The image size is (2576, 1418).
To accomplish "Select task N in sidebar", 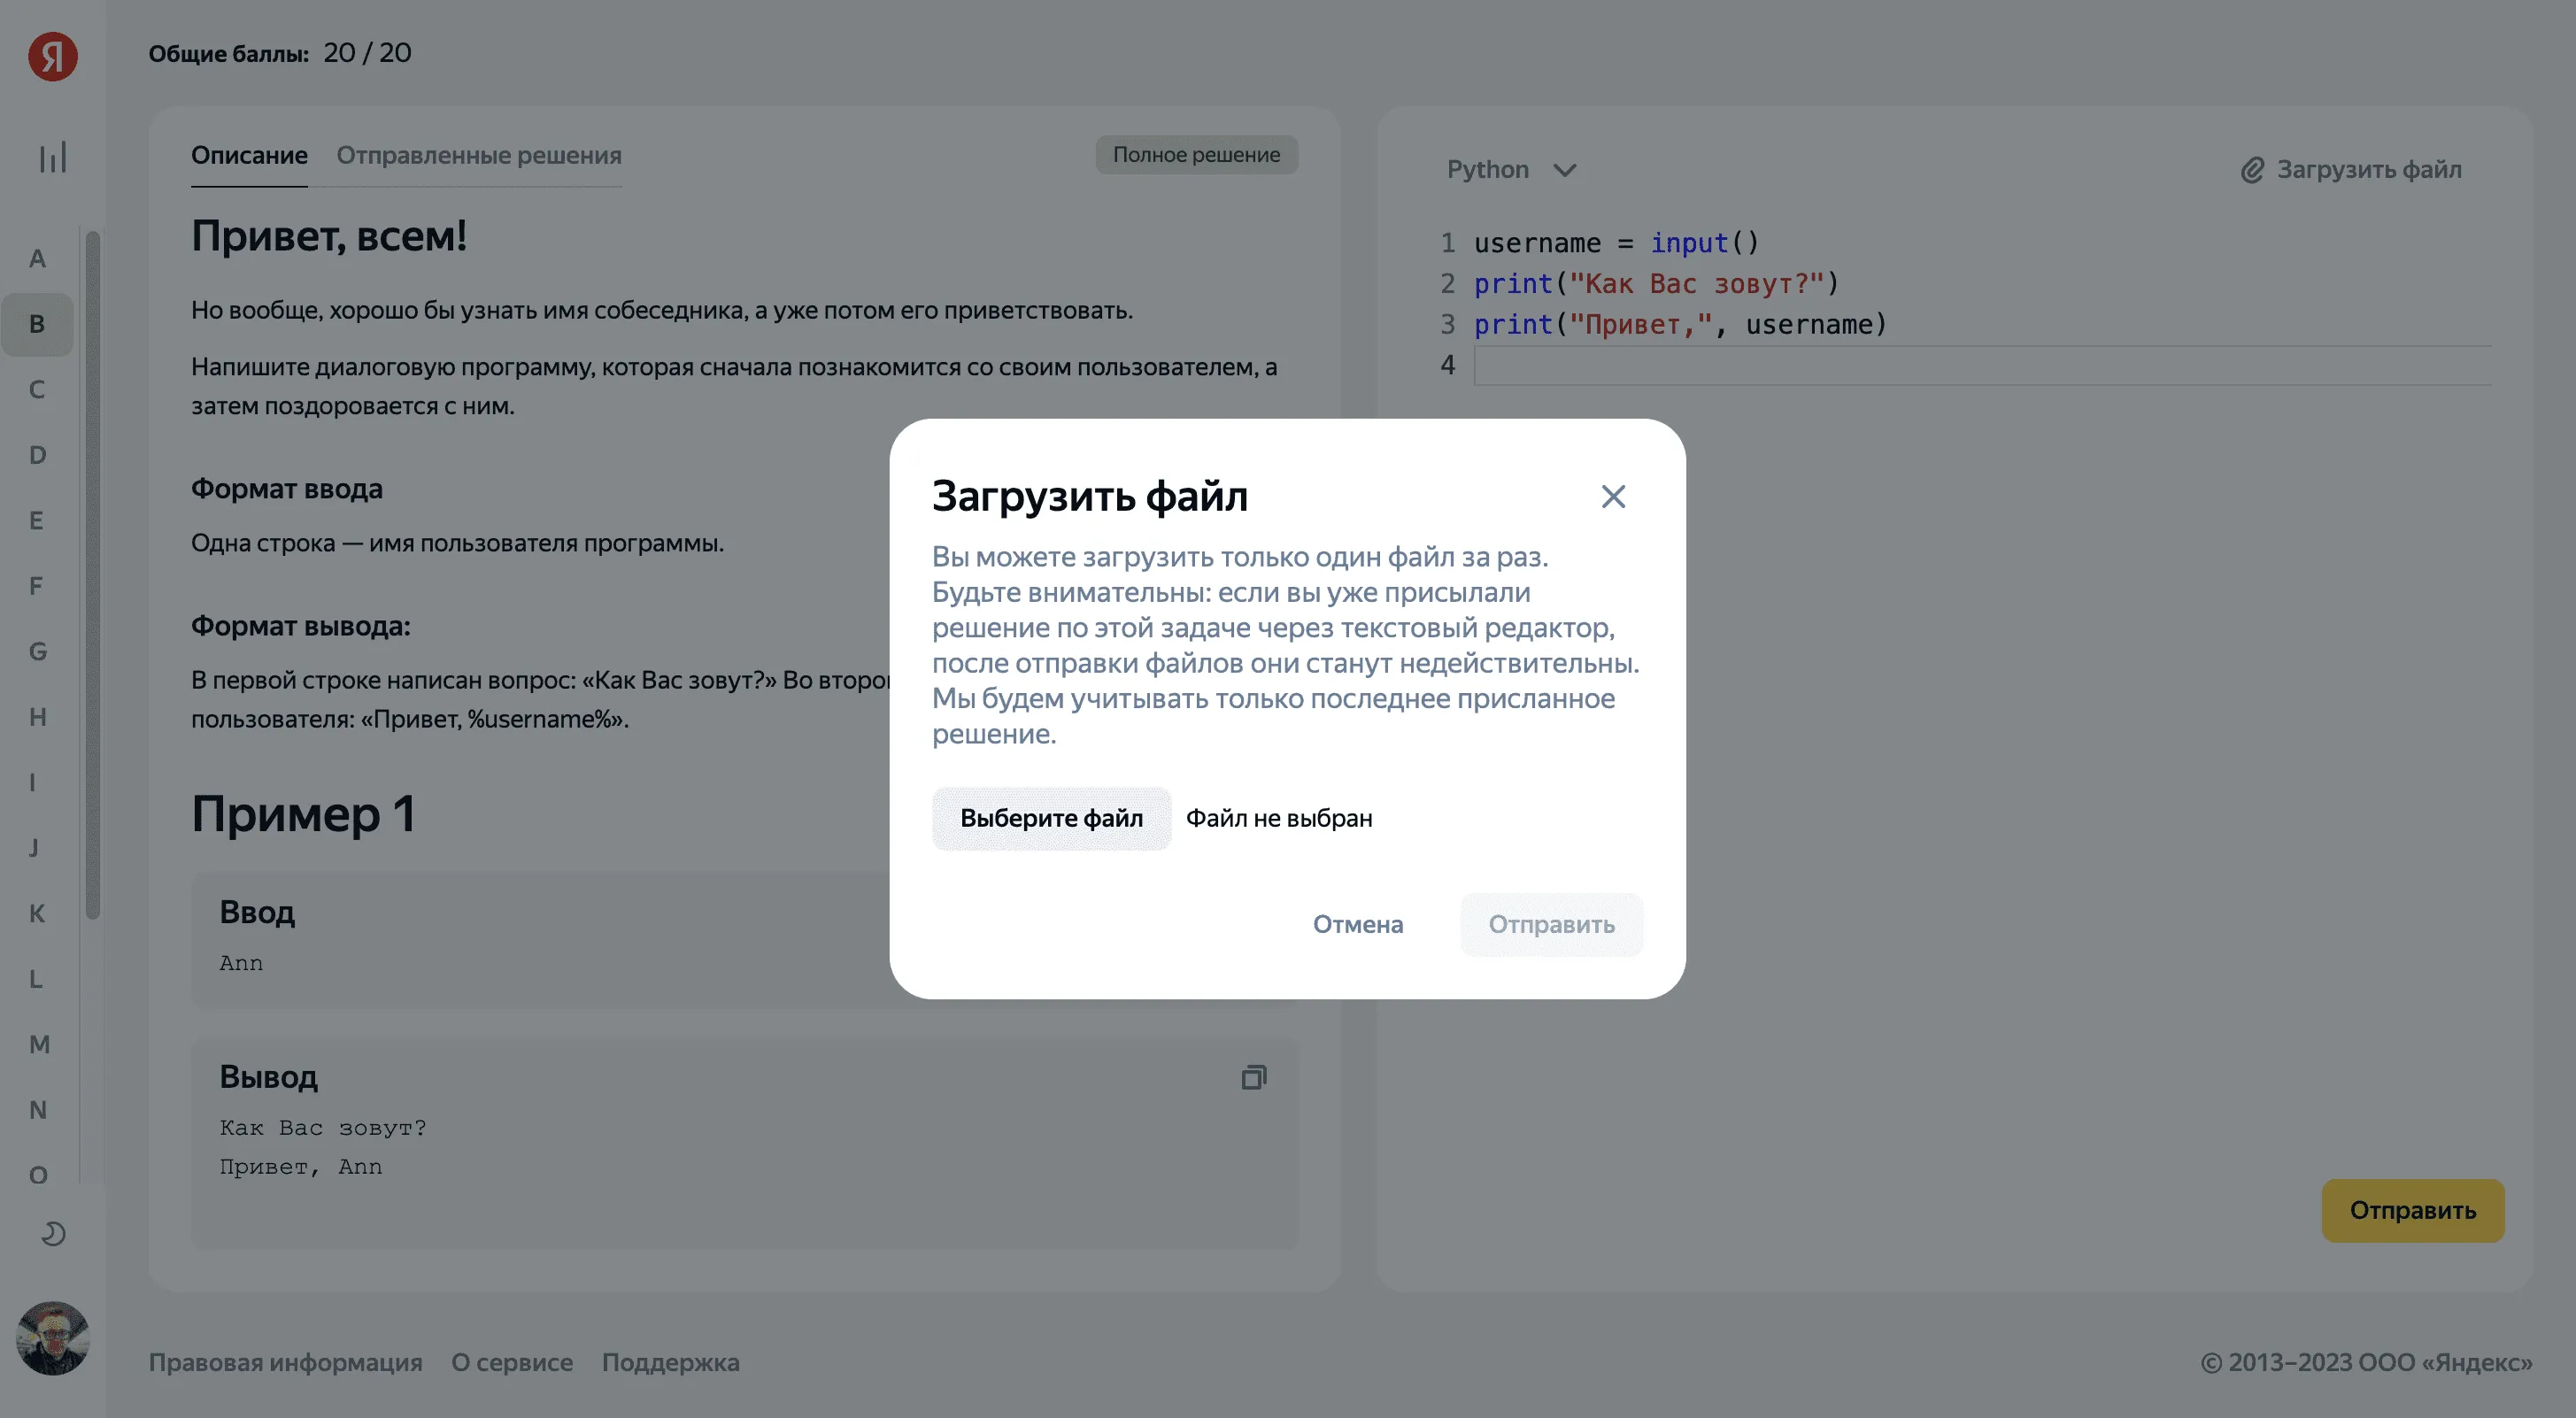I will point(37,1110).
